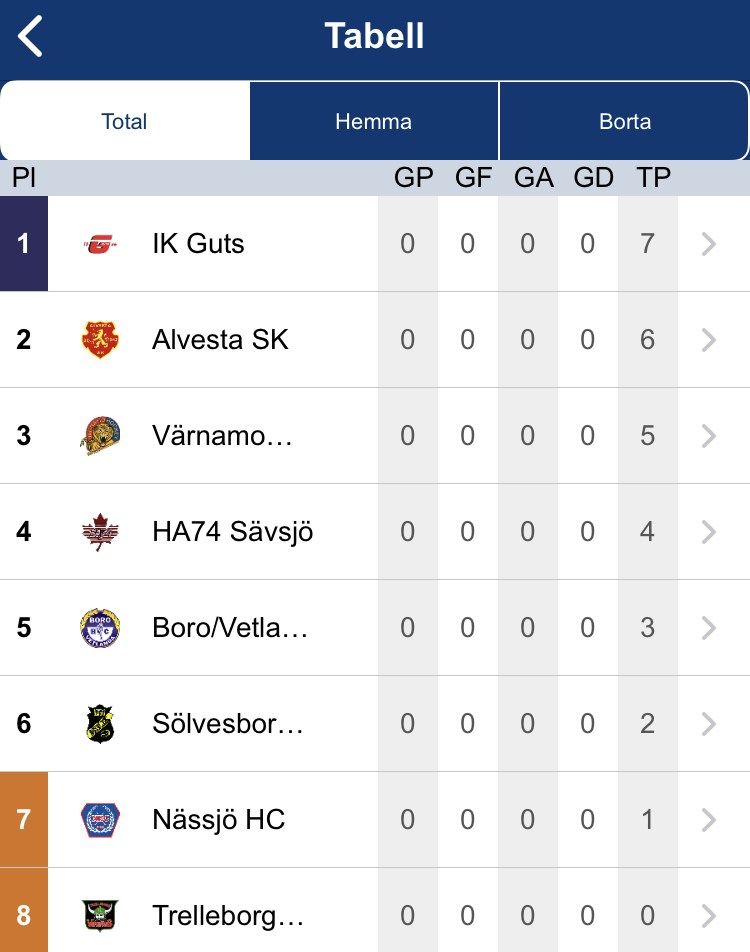Tap the Nässjö HC logo
The image size is (750, 952).
pos(100,820)
